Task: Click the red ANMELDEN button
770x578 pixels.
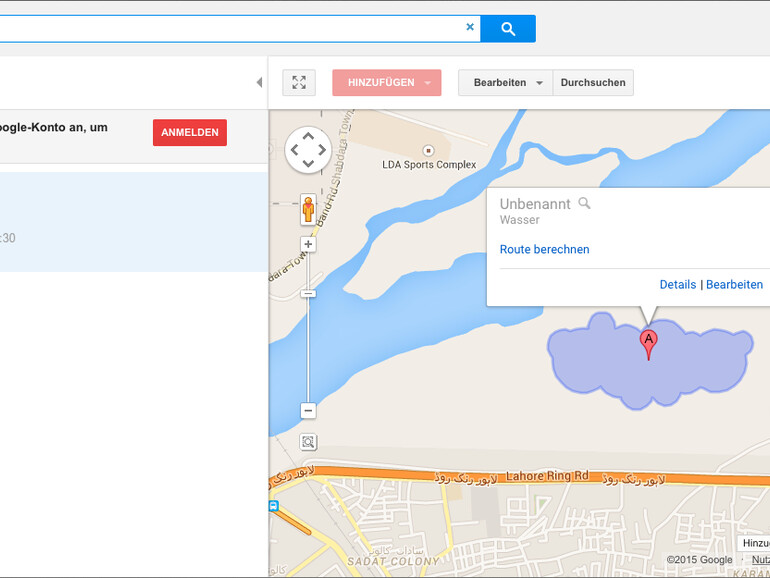Action: click(190, 133)
